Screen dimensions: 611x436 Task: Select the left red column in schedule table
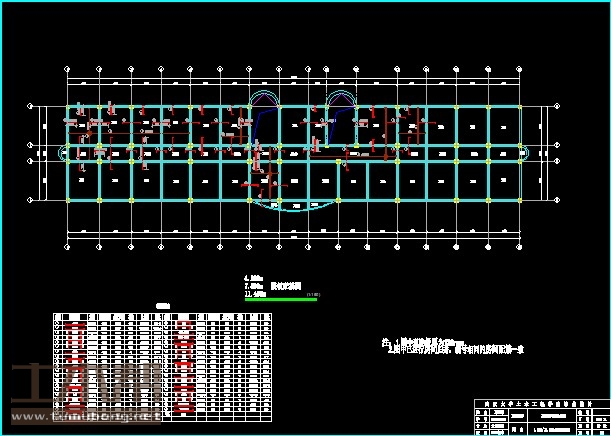click(x=75, y=365)
